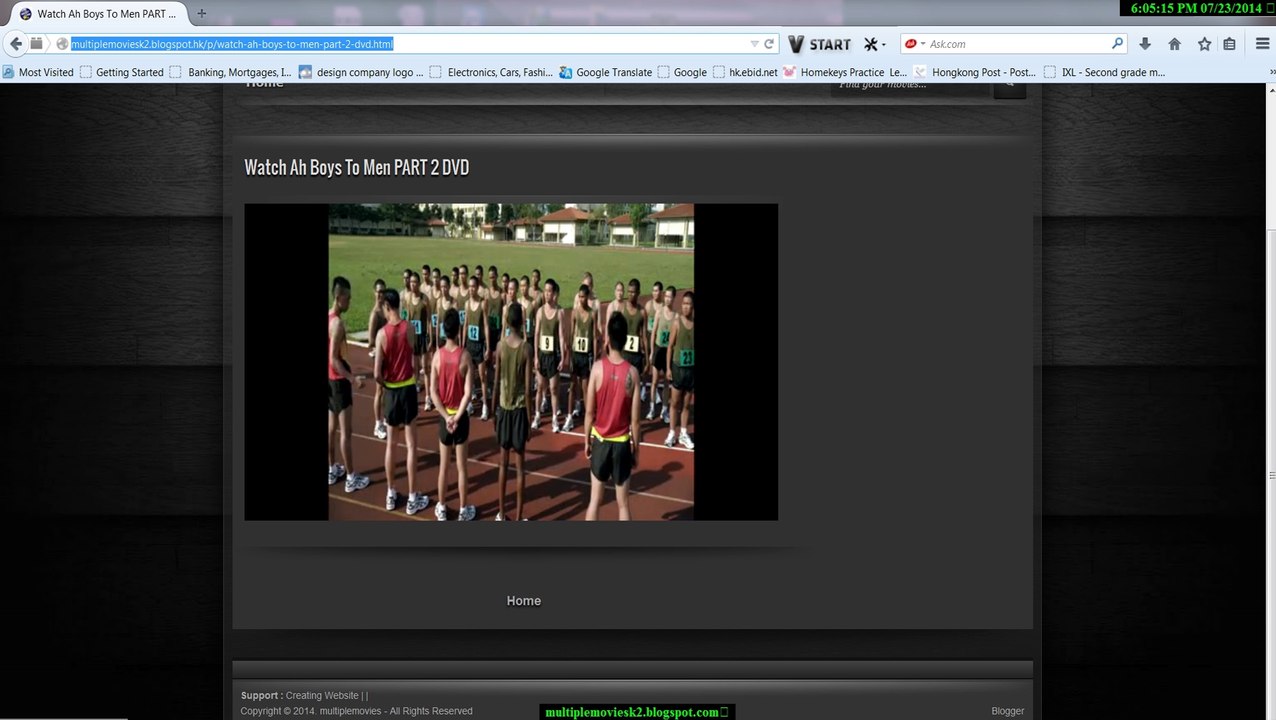Screen dimensions: 1276x720
Task: Click the Home item in the site navigation bar
Action: pyautogui.click(x=265, y=87)
